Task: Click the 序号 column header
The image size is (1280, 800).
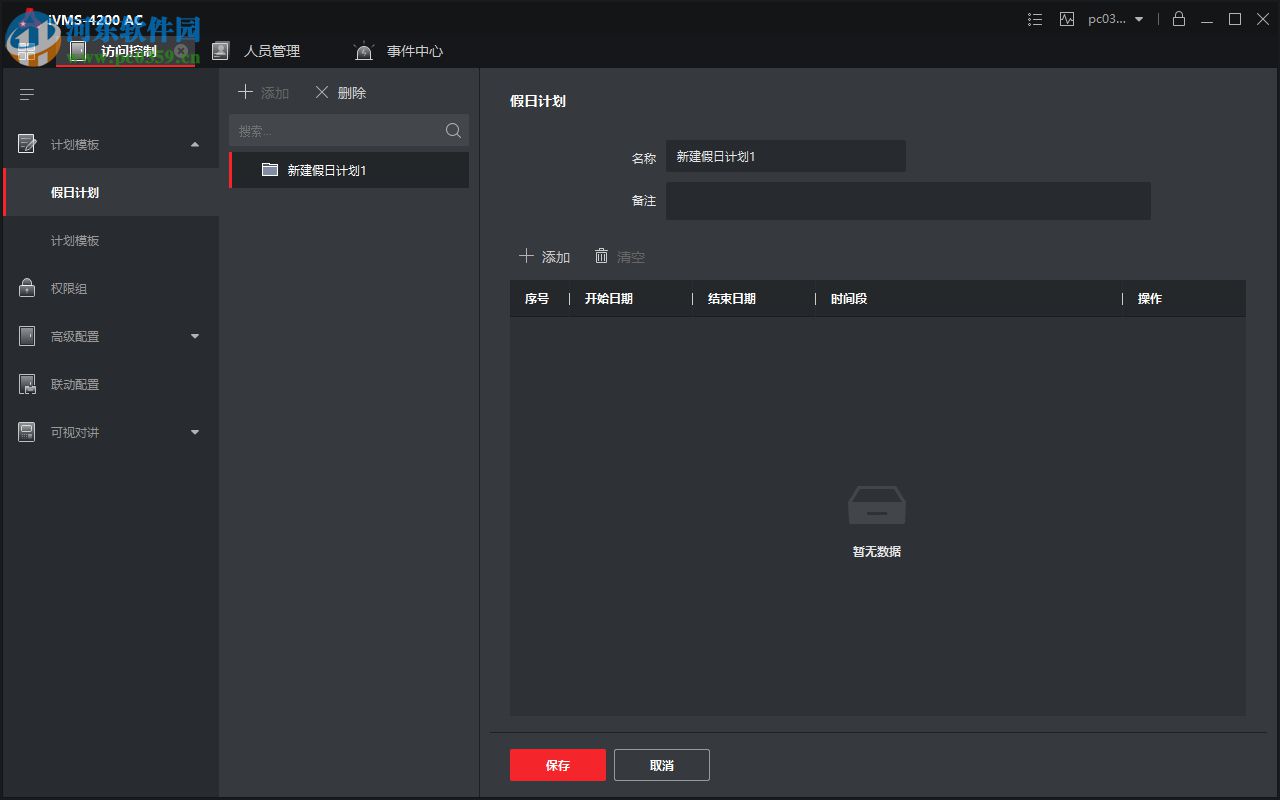Action: pyautogui.click(x=537, y=298)
